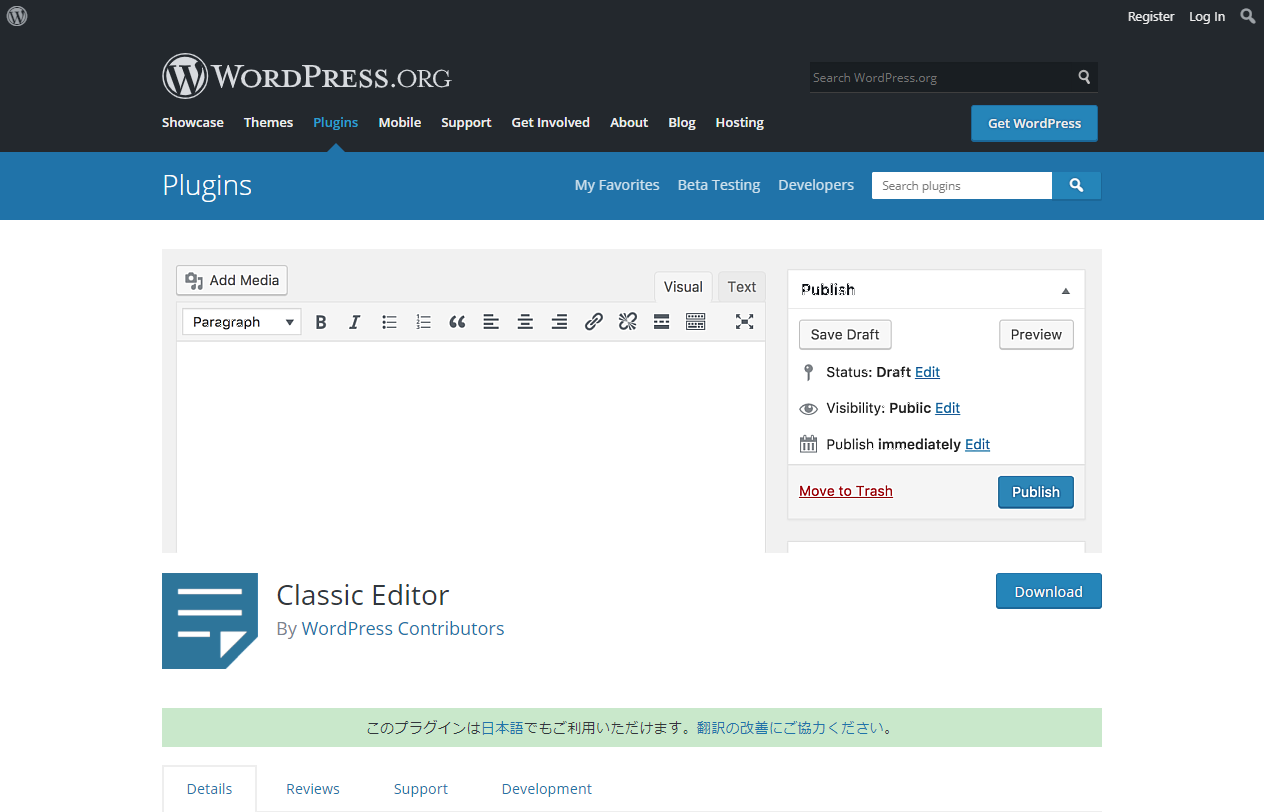The width and height of the screenshot is (1264, 812).
Task: Click the calendar icon beside Publish immediately
Action: coord(809,444)
